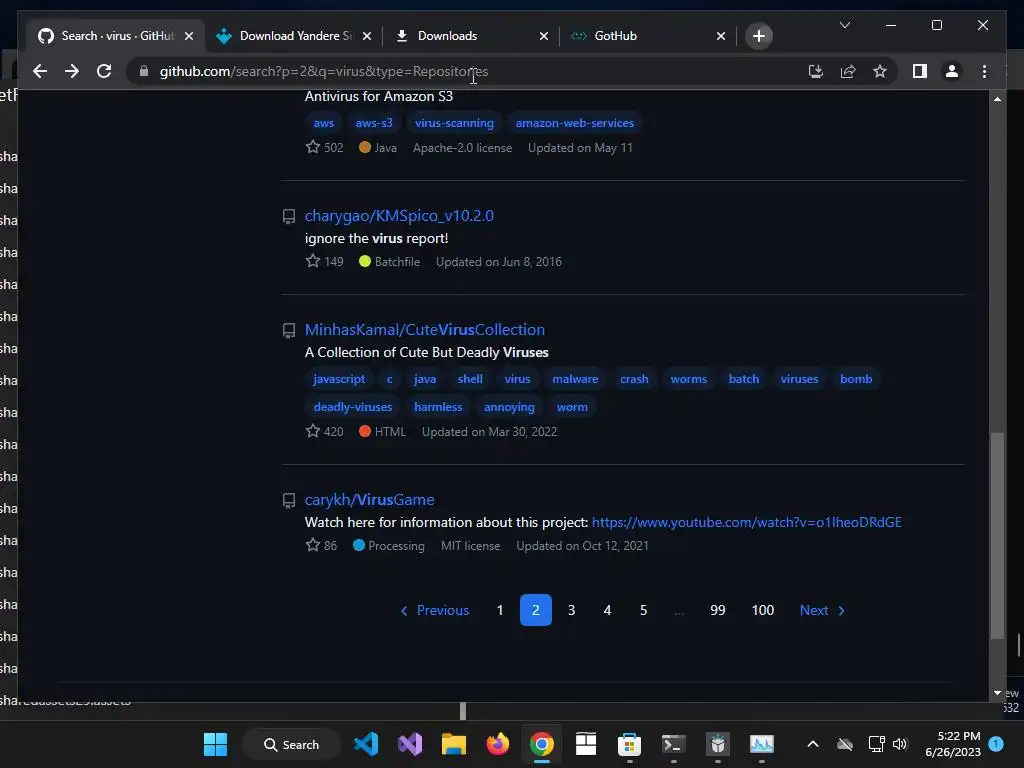This screenshot has height=768, width=1024.
Task: Open Microsoft Store from taskbar
Action: click(x=629, y=744)
